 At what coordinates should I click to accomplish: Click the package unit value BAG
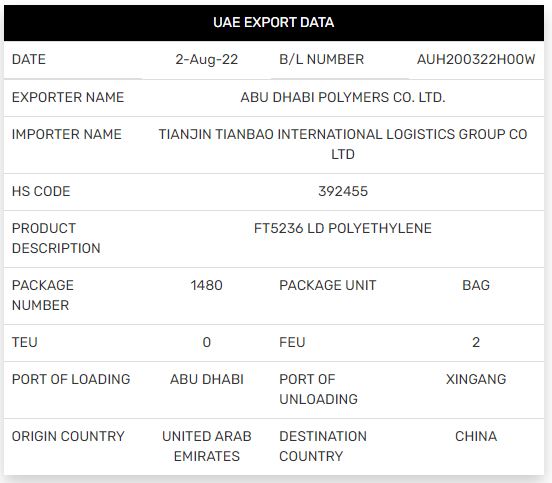(x=476, y=286)
